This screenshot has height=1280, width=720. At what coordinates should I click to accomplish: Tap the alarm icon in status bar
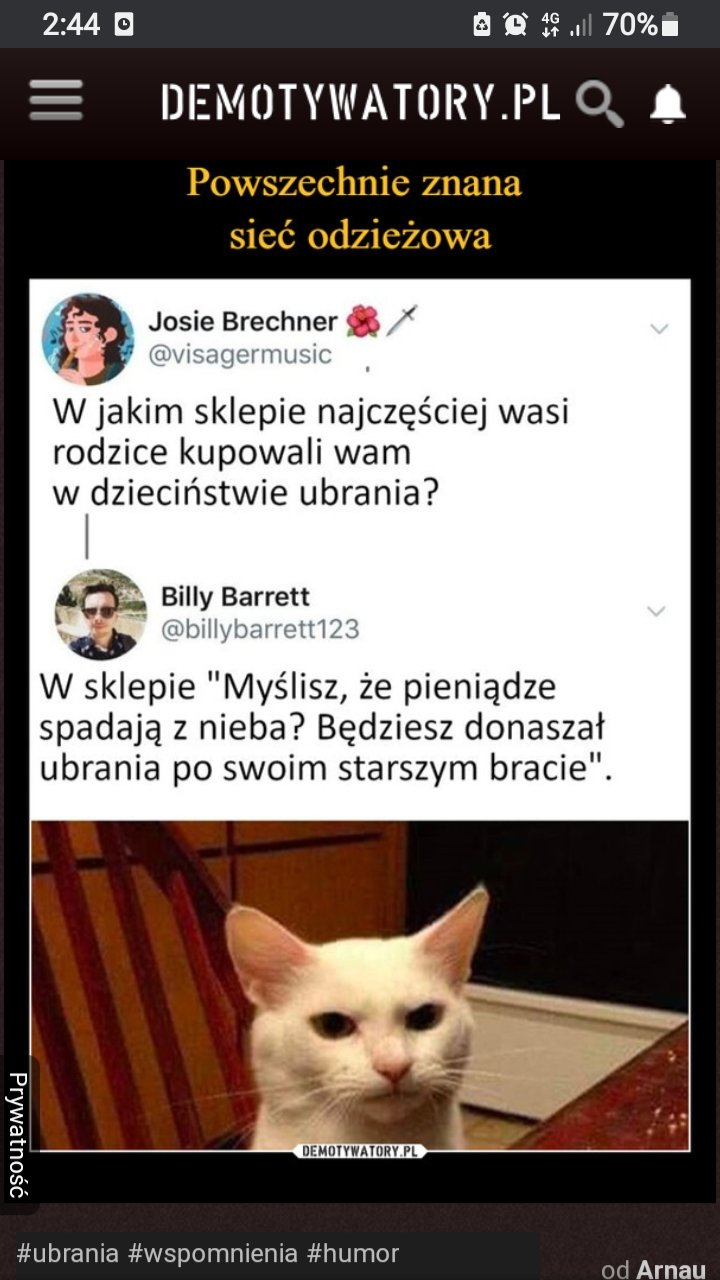(515, 24)
